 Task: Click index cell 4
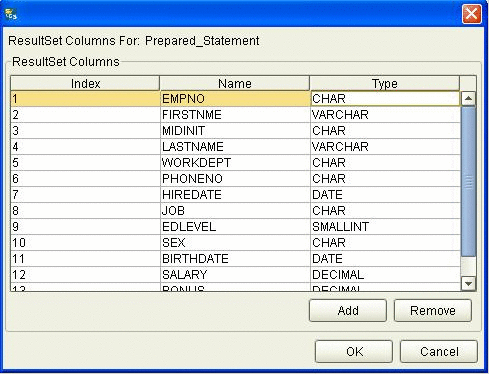tap(85, 147)
